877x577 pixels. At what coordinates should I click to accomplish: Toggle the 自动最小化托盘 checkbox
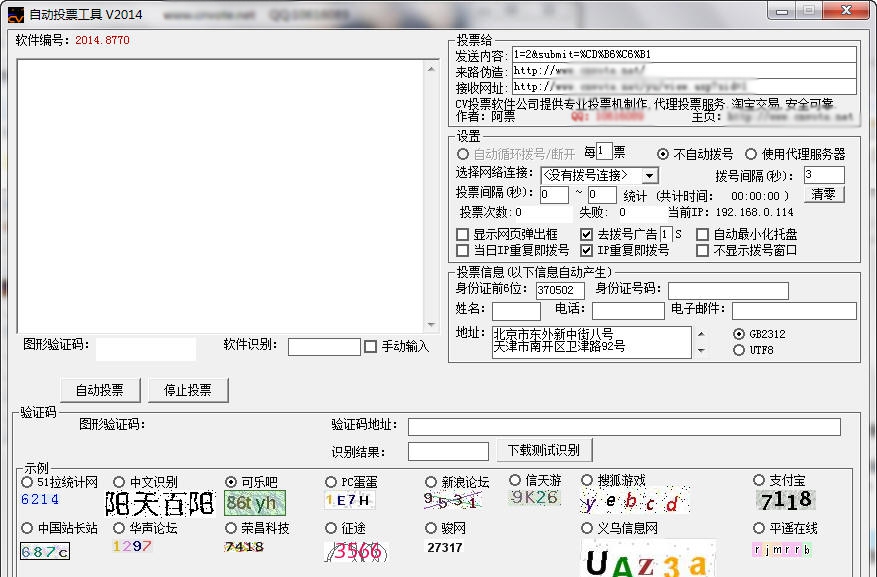tap(705, 235)
